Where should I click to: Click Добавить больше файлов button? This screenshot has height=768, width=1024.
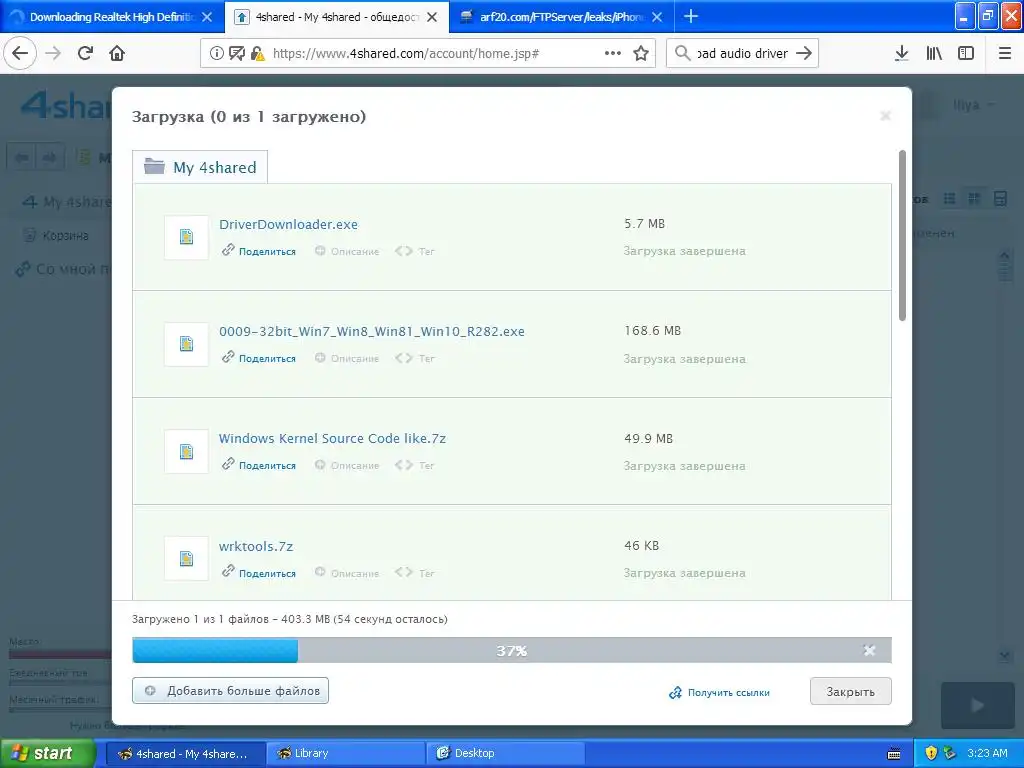231,690
